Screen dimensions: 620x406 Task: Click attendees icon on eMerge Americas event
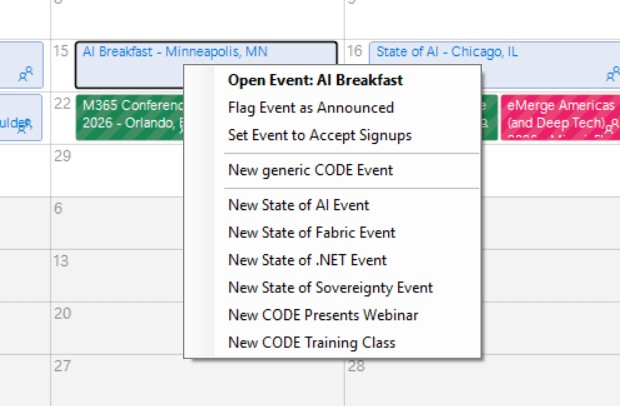tap(611, 124)
